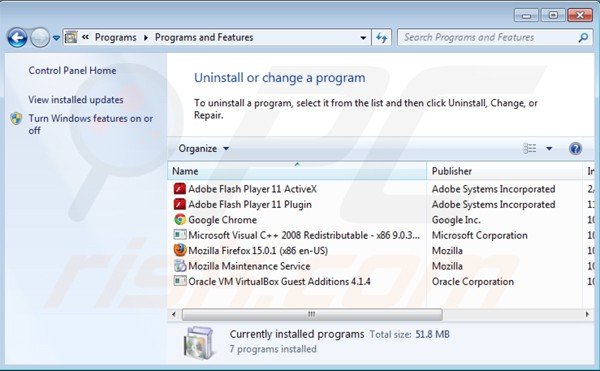Select Adobe Flash Player 11 Plugin
600x371 pixels.
point(250,205)
